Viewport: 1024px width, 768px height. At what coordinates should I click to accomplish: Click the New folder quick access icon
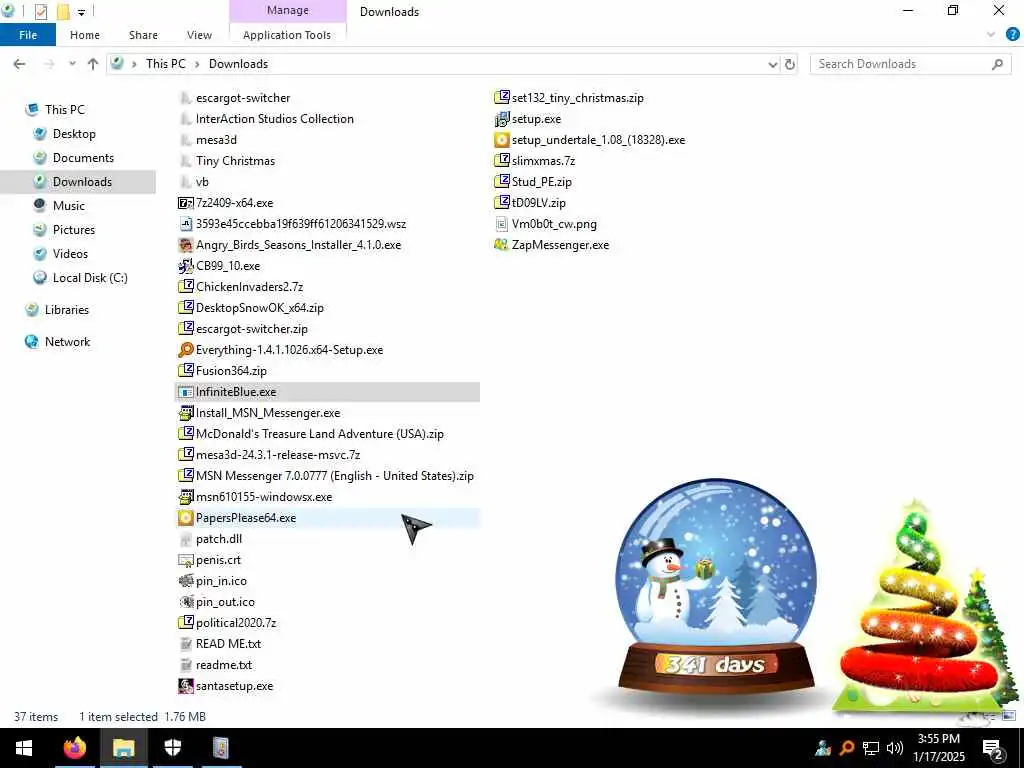(x=63, y=11)
